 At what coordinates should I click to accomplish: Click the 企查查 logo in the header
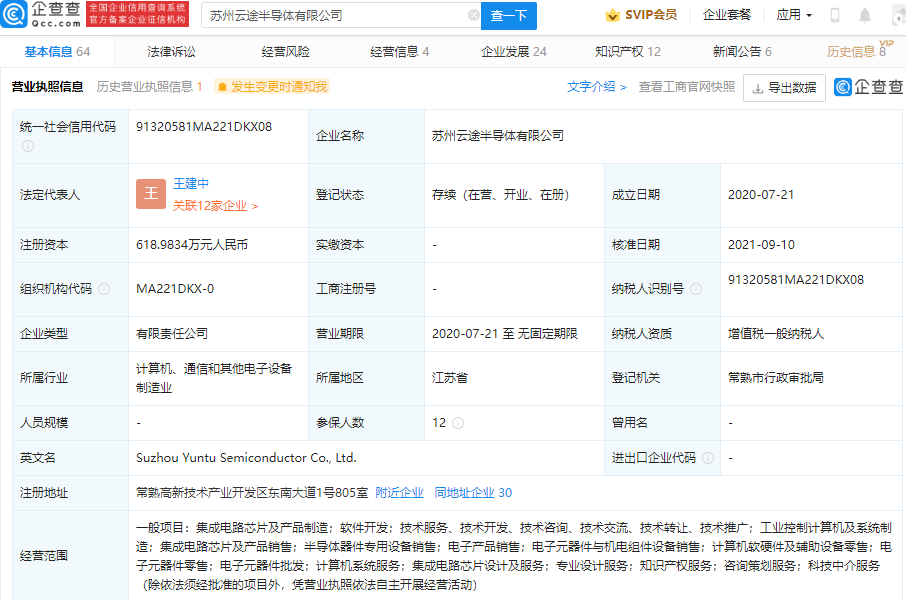pos(42,14)
